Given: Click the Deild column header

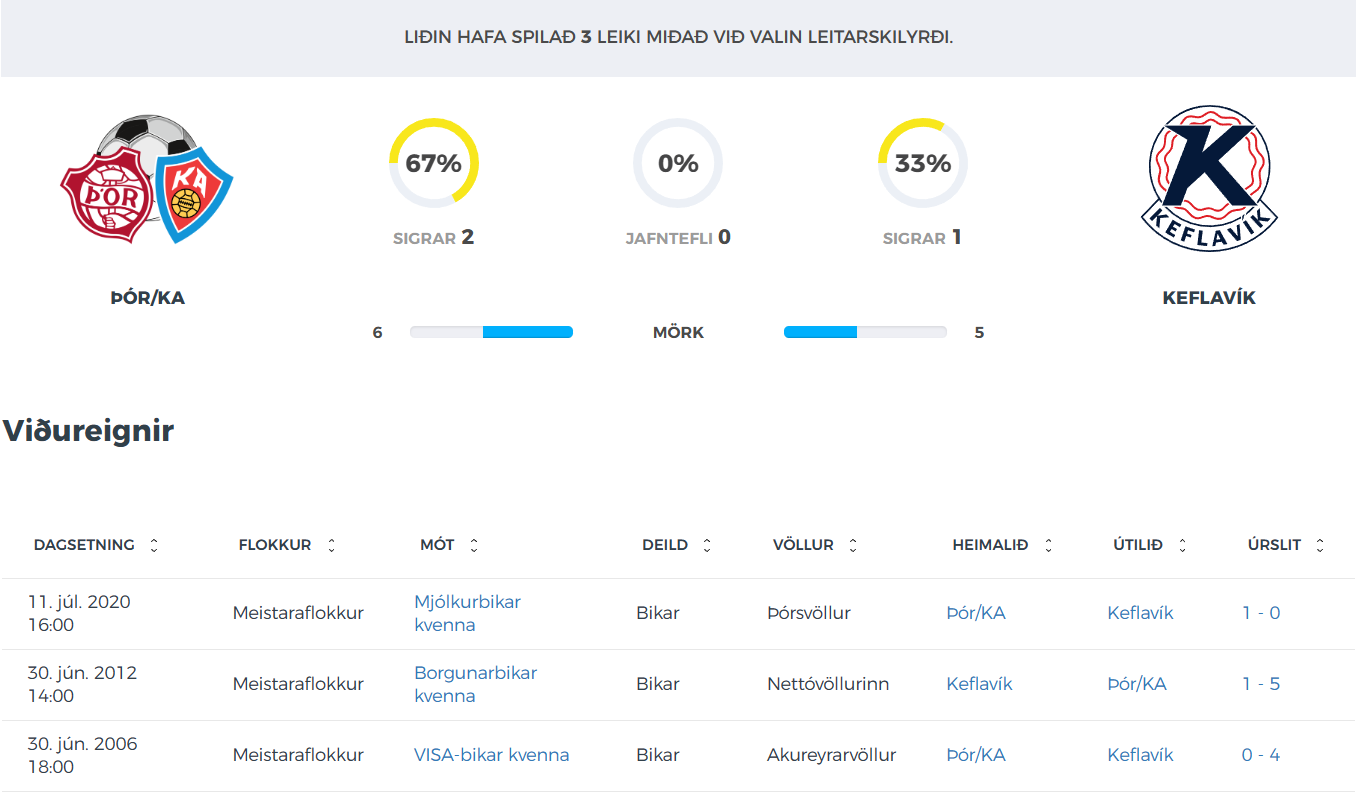Looking at the screenshot, I should (x=665, y=545).
